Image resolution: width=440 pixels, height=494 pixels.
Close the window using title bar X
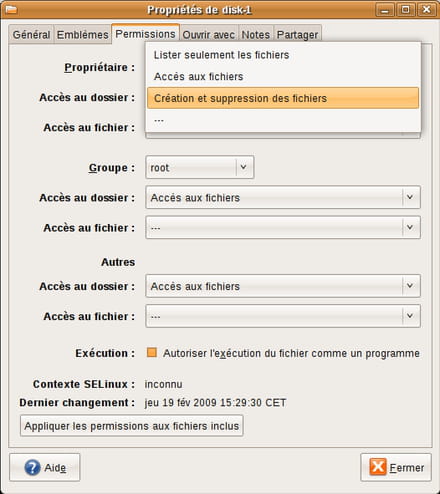point(426,10)
